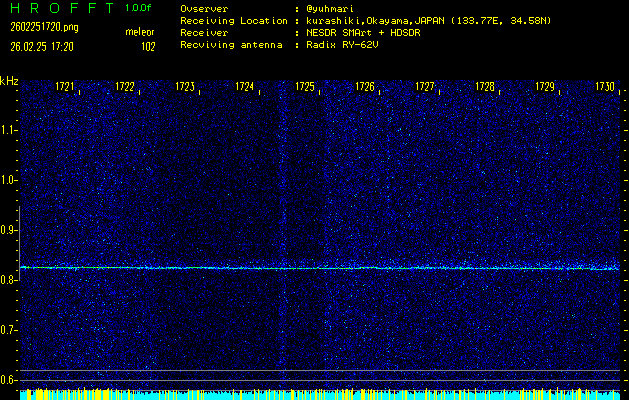
Task: Click the yellow meteor label
Action: point(139,33)
